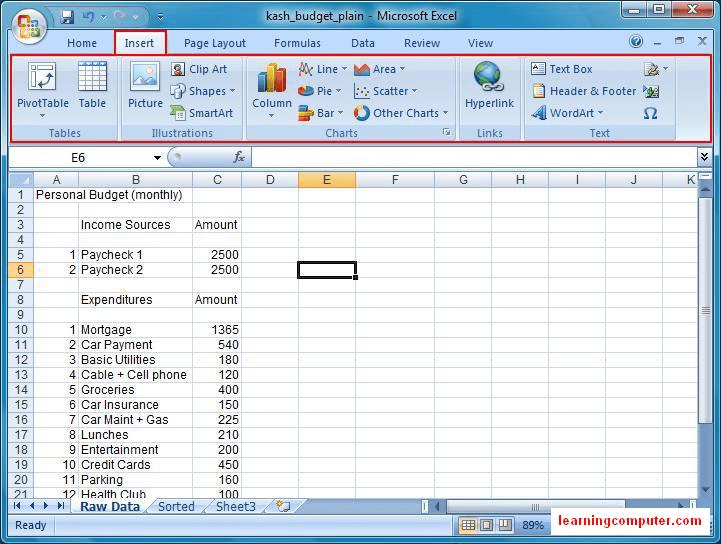Insert Symbol omega icon
The image size is (721, 544).
tap(650, 113)
